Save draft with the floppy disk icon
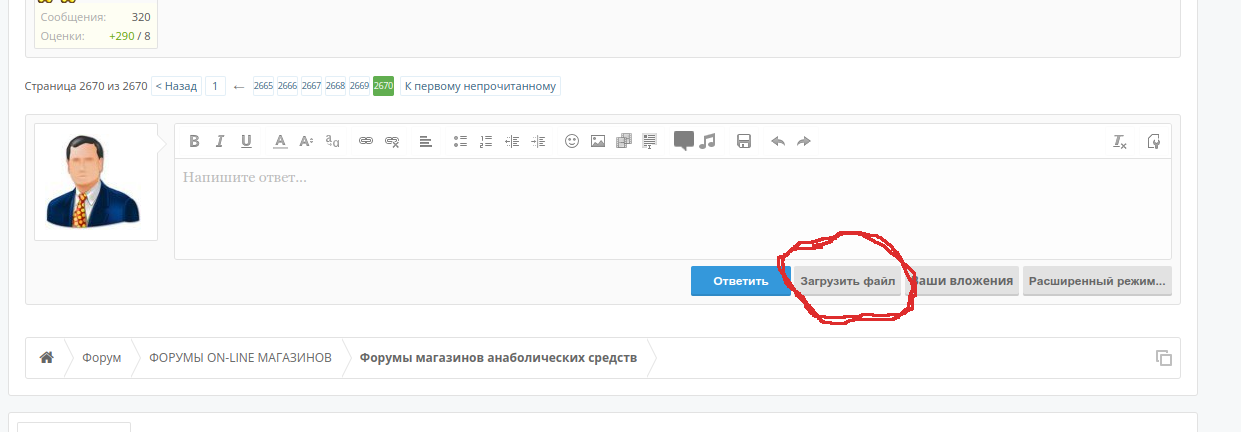Screen dimensions: 1241x432 coord(744,141)
